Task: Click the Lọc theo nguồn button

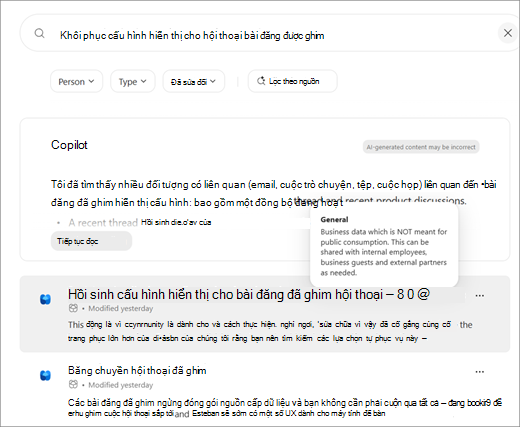Action: click(x=292, y=81)
